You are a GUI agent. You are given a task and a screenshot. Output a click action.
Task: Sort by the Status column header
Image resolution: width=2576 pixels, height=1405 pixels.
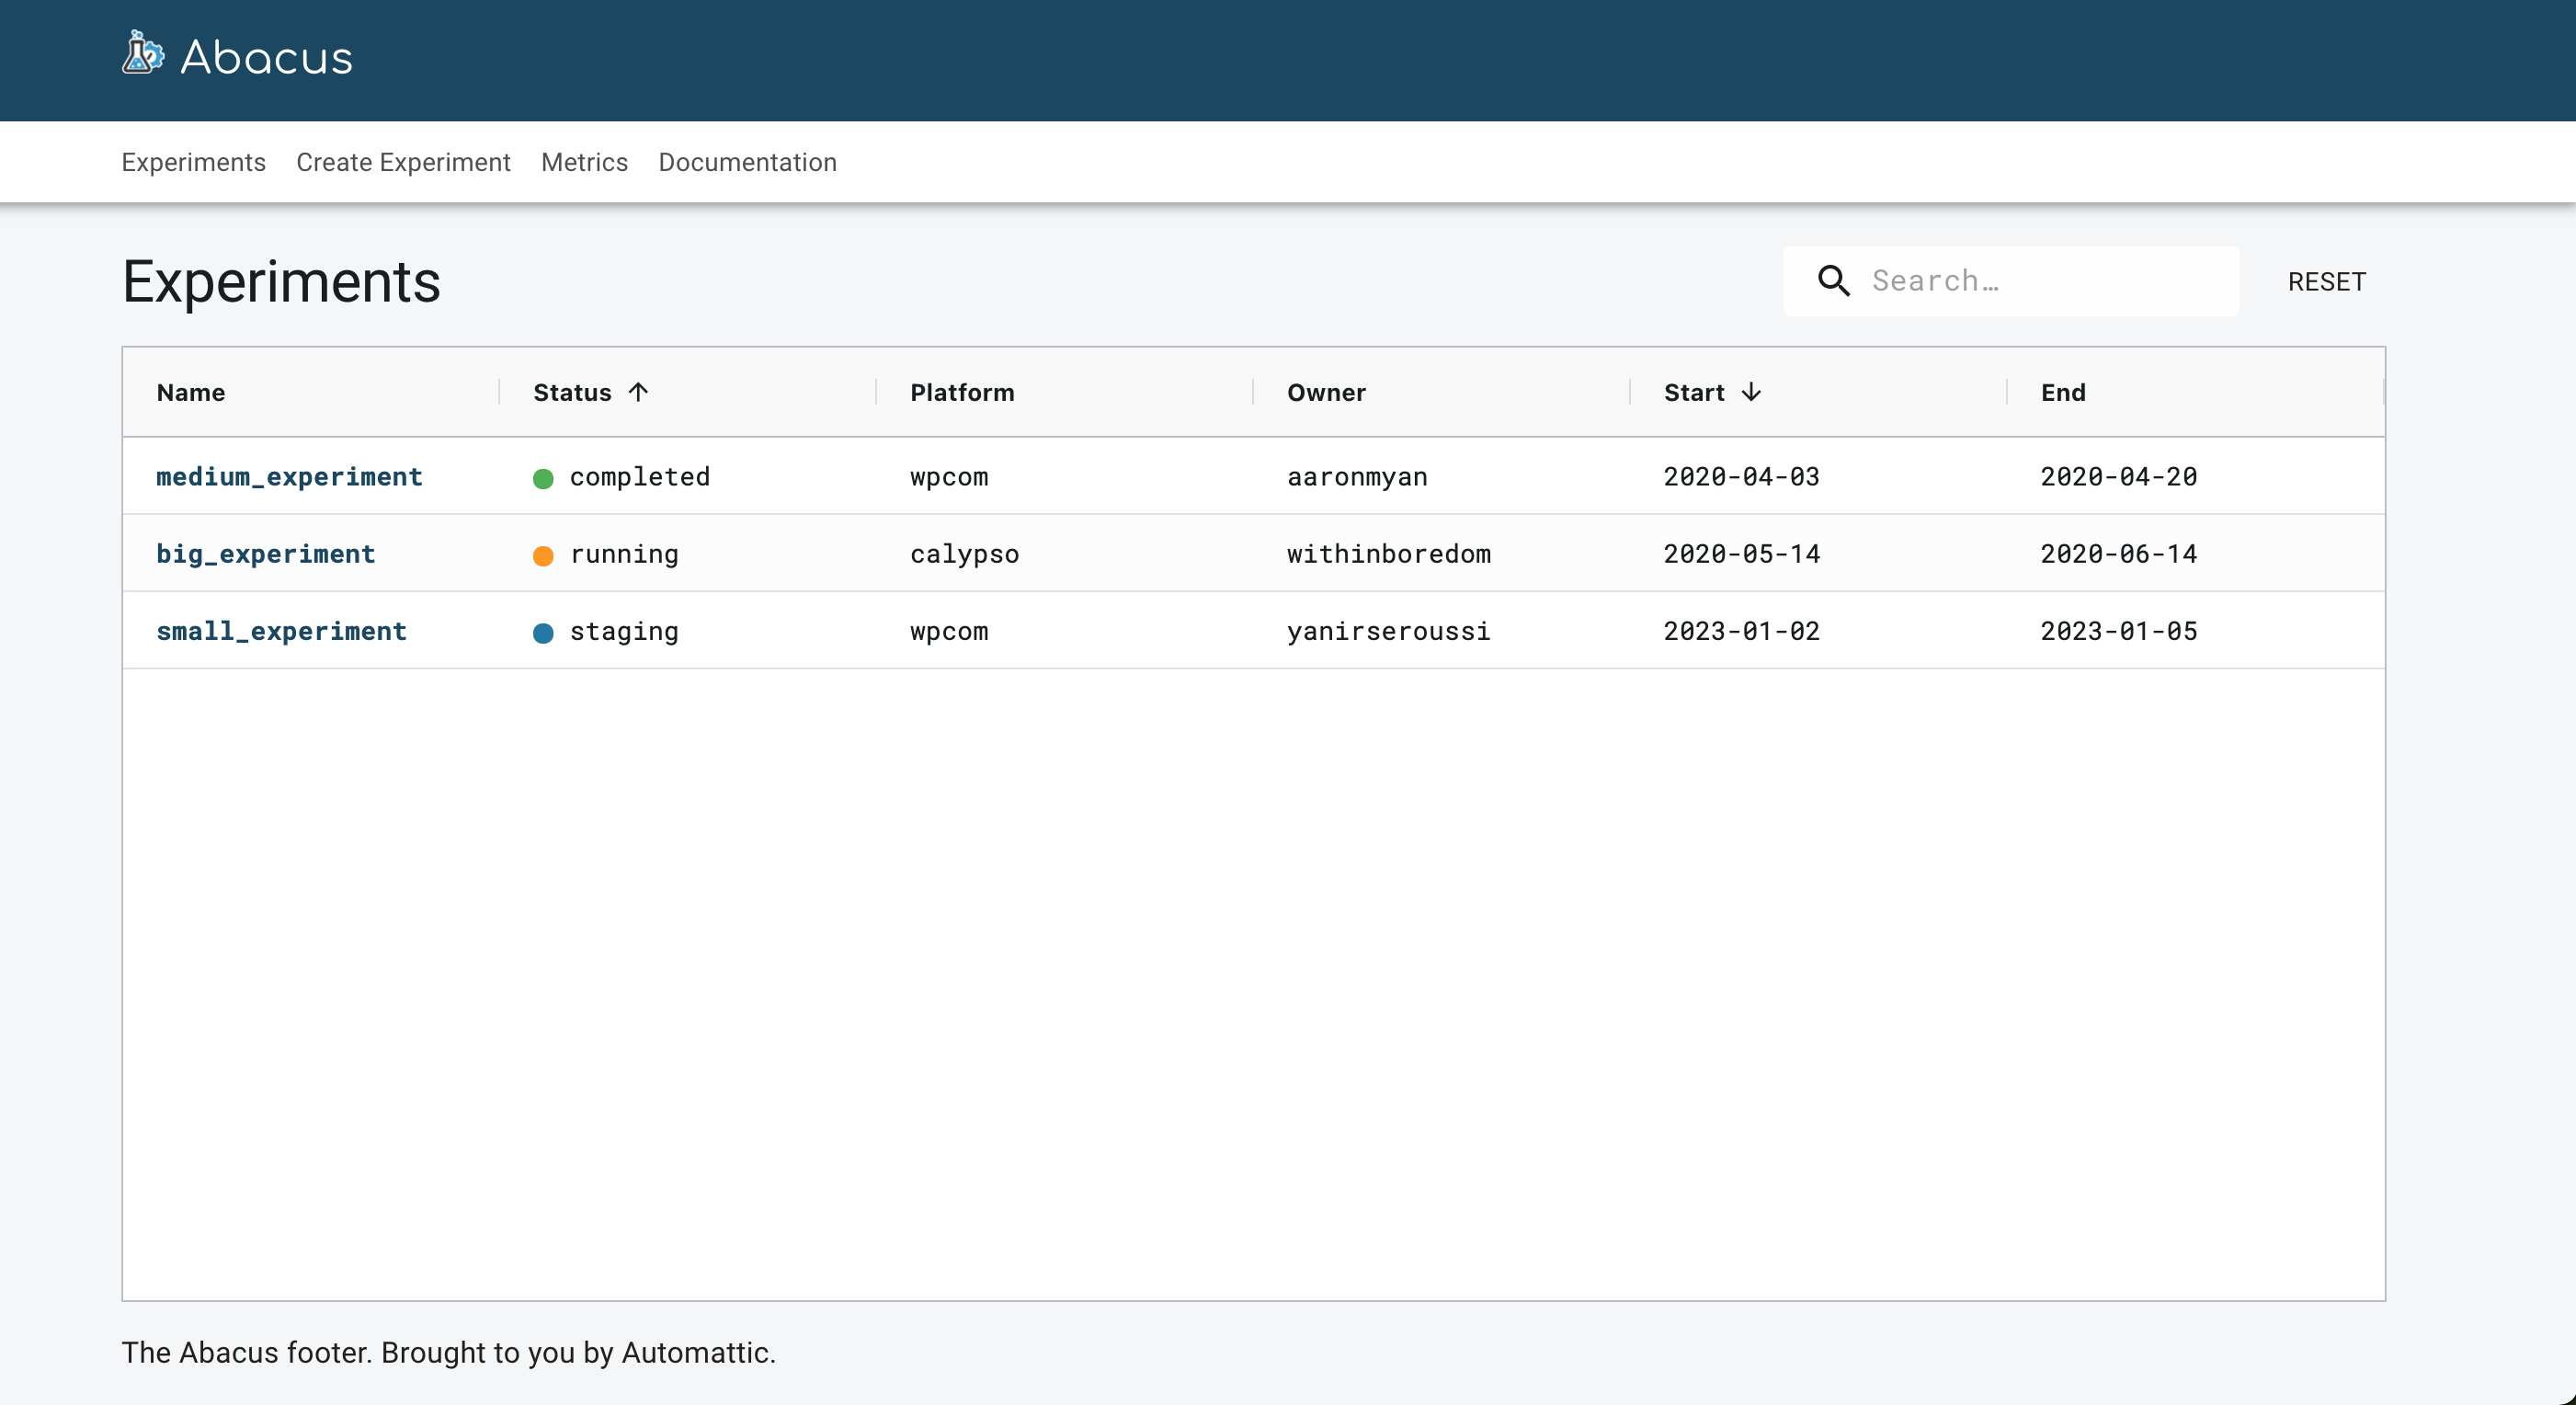pyautogui.click(x=572, y=392)
